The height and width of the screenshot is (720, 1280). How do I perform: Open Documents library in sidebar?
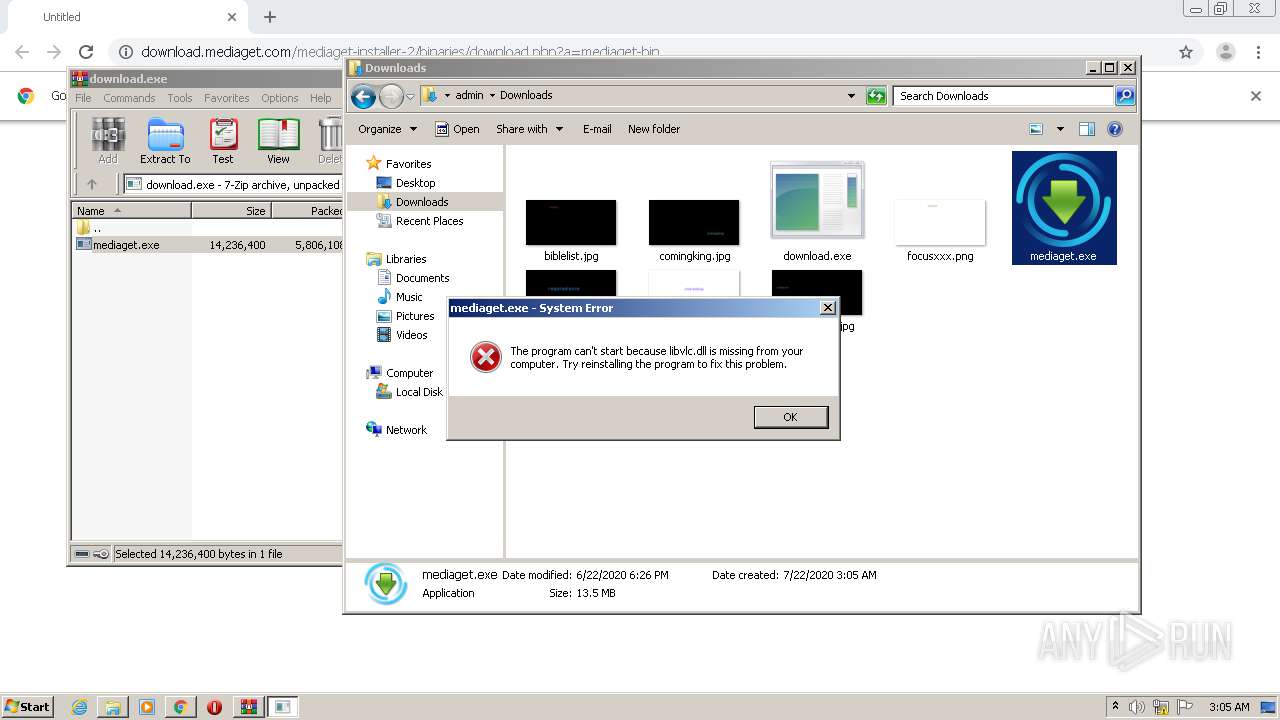(413, 278)
